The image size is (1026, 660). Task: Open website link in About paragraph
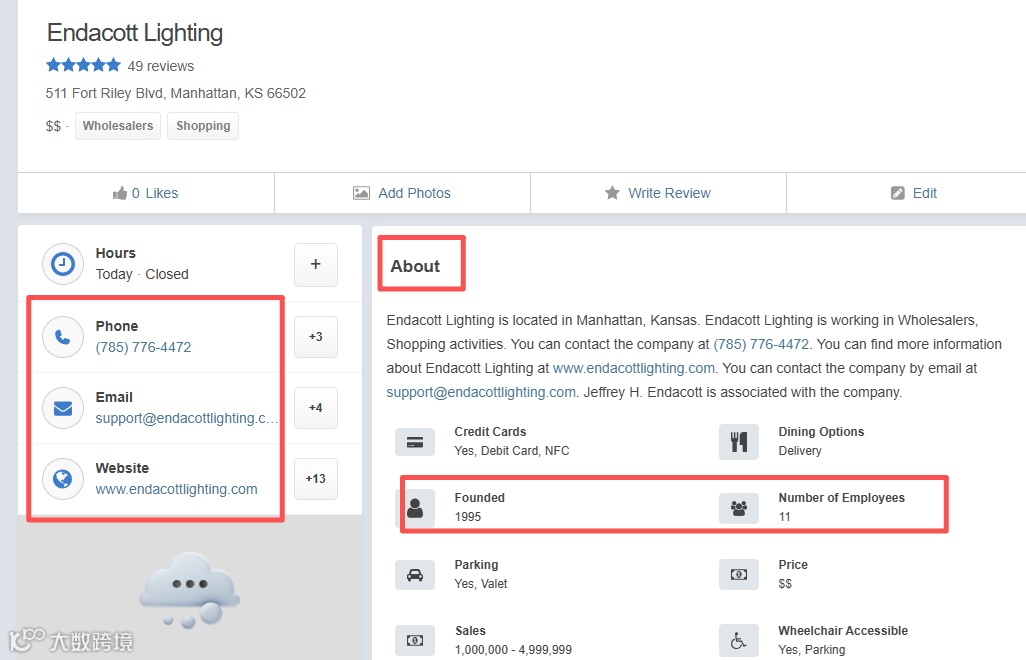click(x=633, y=368)
